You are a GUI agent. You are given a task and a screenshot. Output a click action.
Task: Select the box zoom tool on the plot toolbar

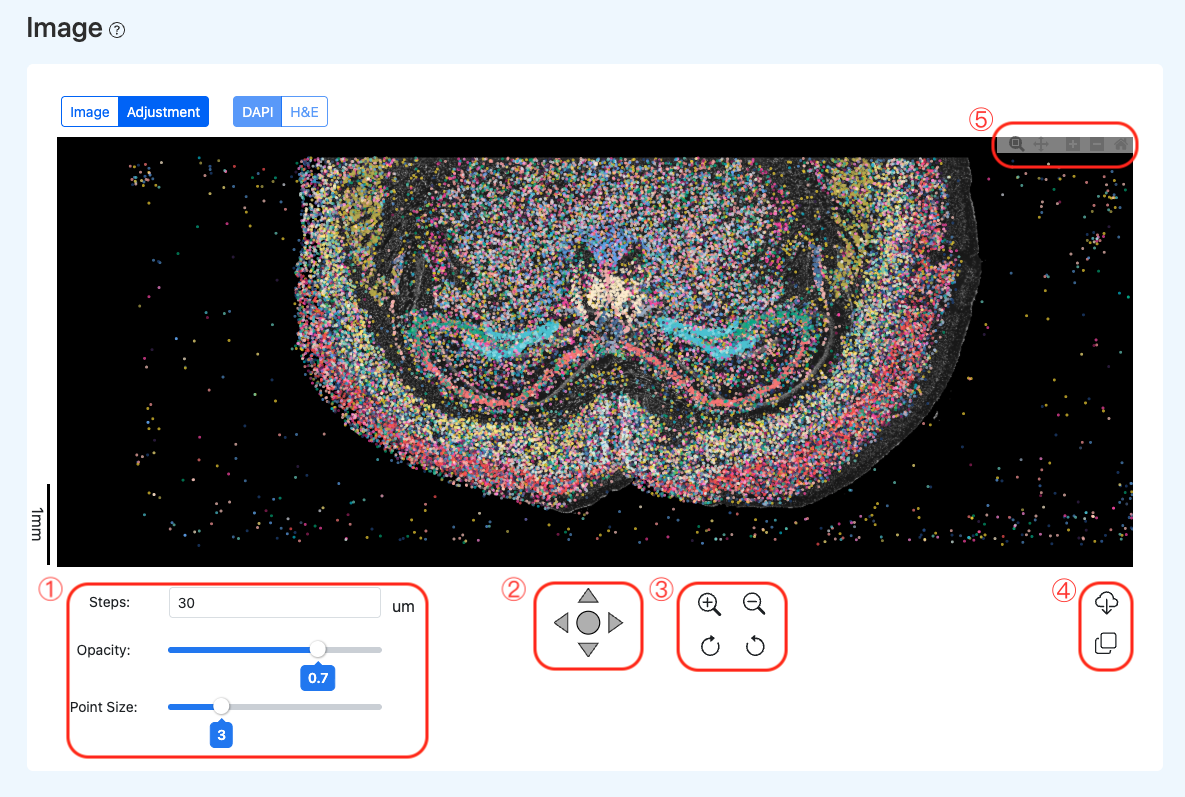tap(1016, 144)
